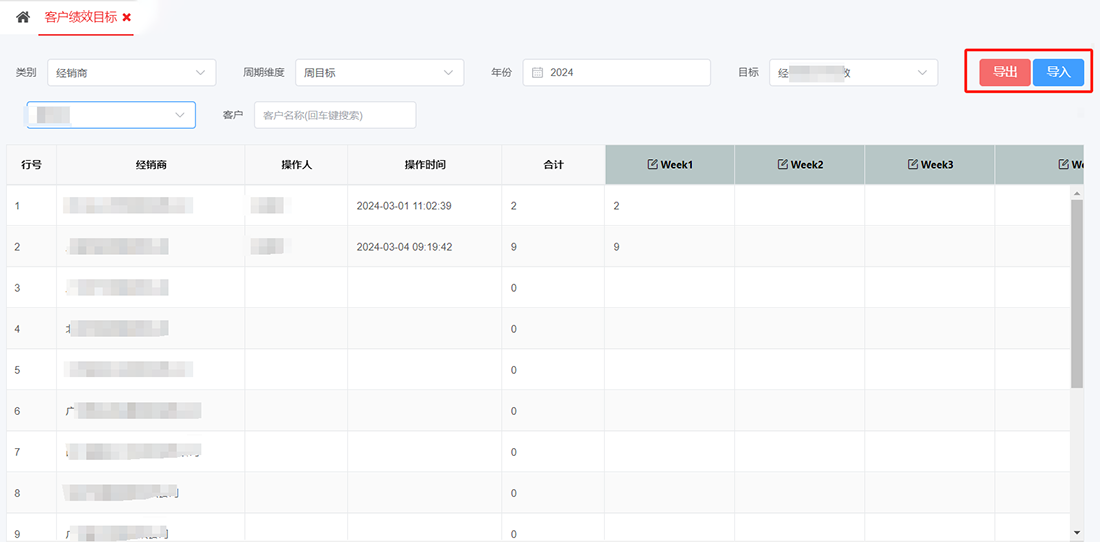Open the 类别 dropdown showing 经销商

click(x=131, y=73)
